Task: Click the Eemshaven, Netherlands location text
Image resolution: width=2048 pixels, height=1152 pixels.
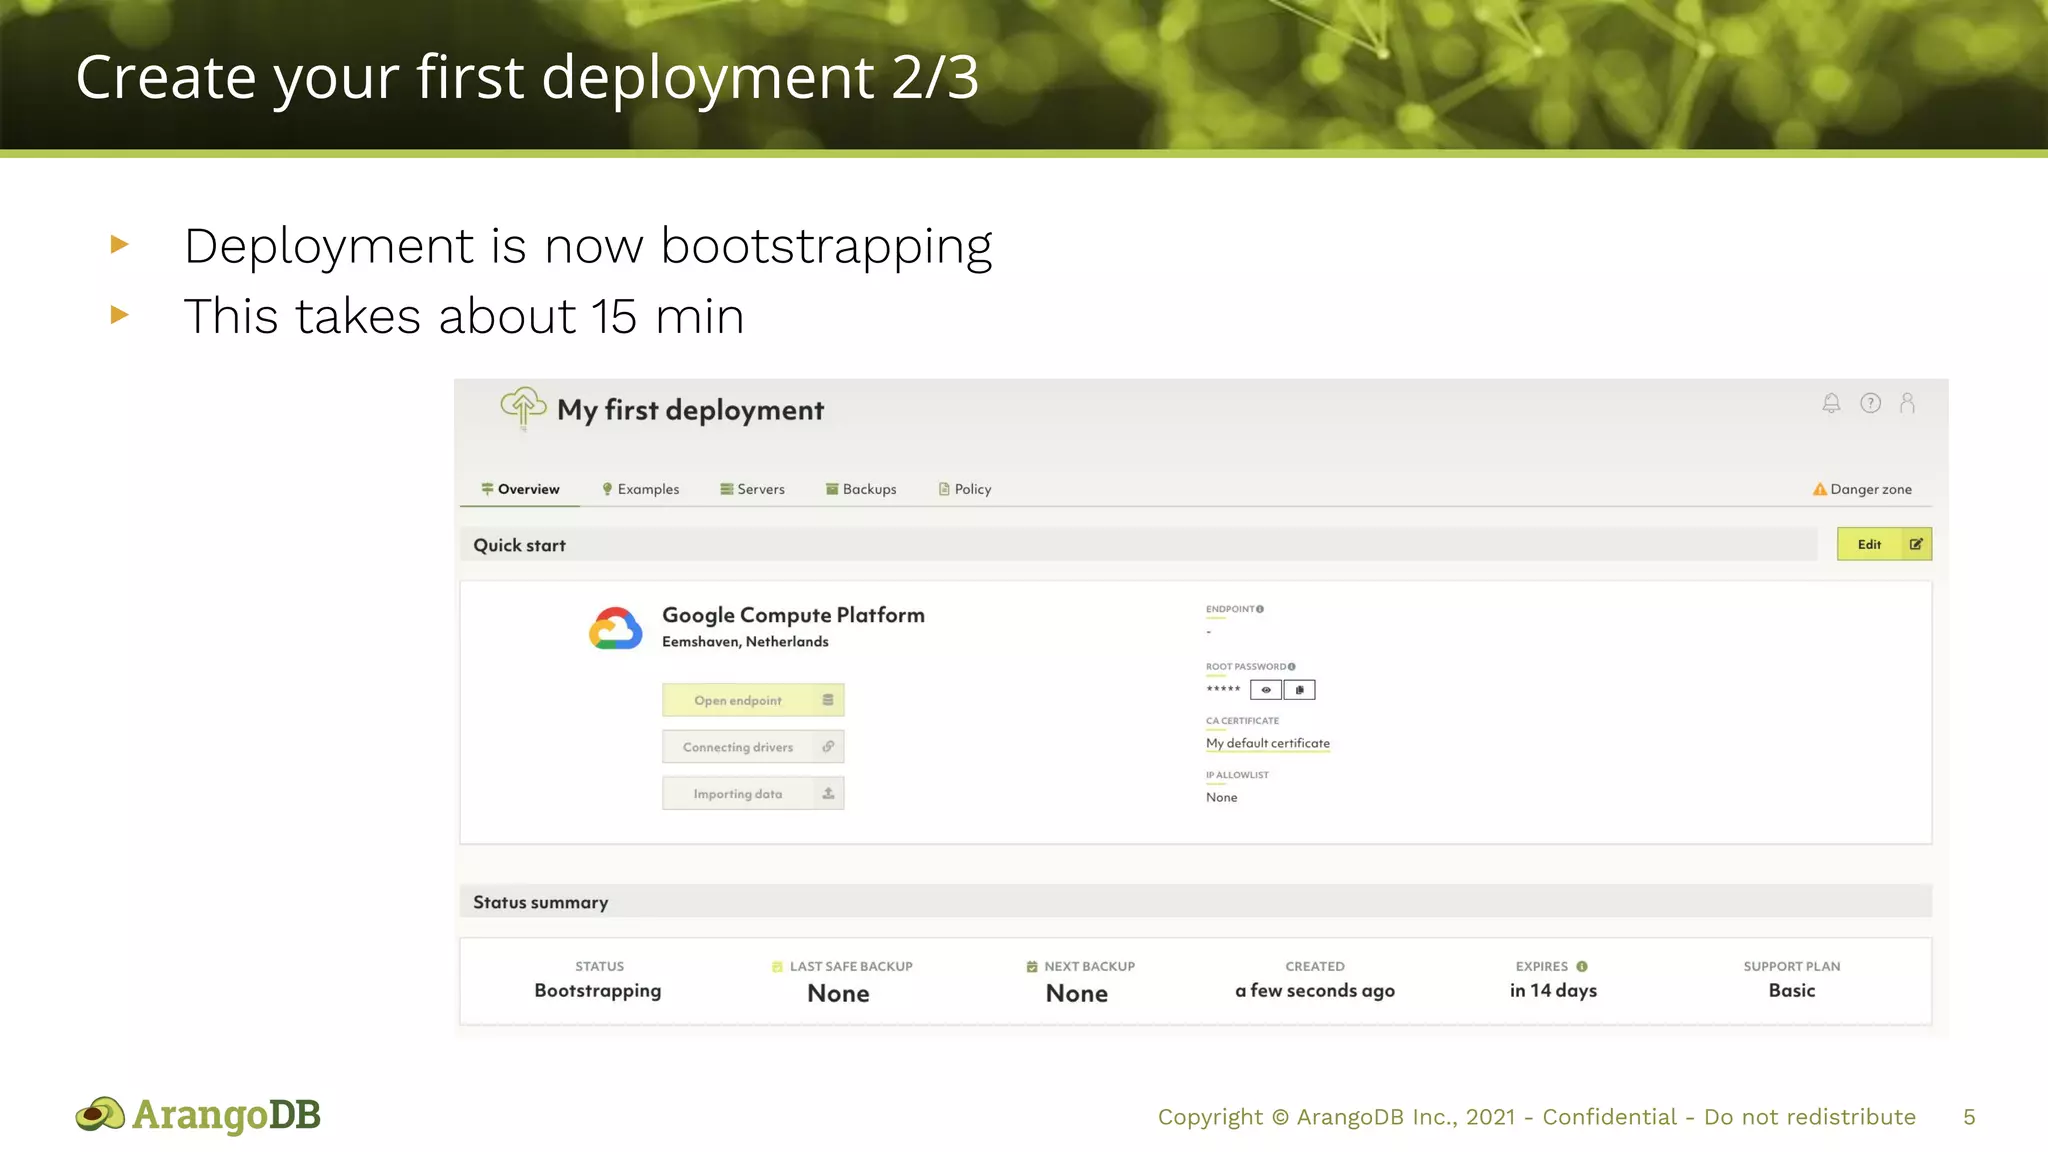Action: pyautogui.click(x=745, y=642)
